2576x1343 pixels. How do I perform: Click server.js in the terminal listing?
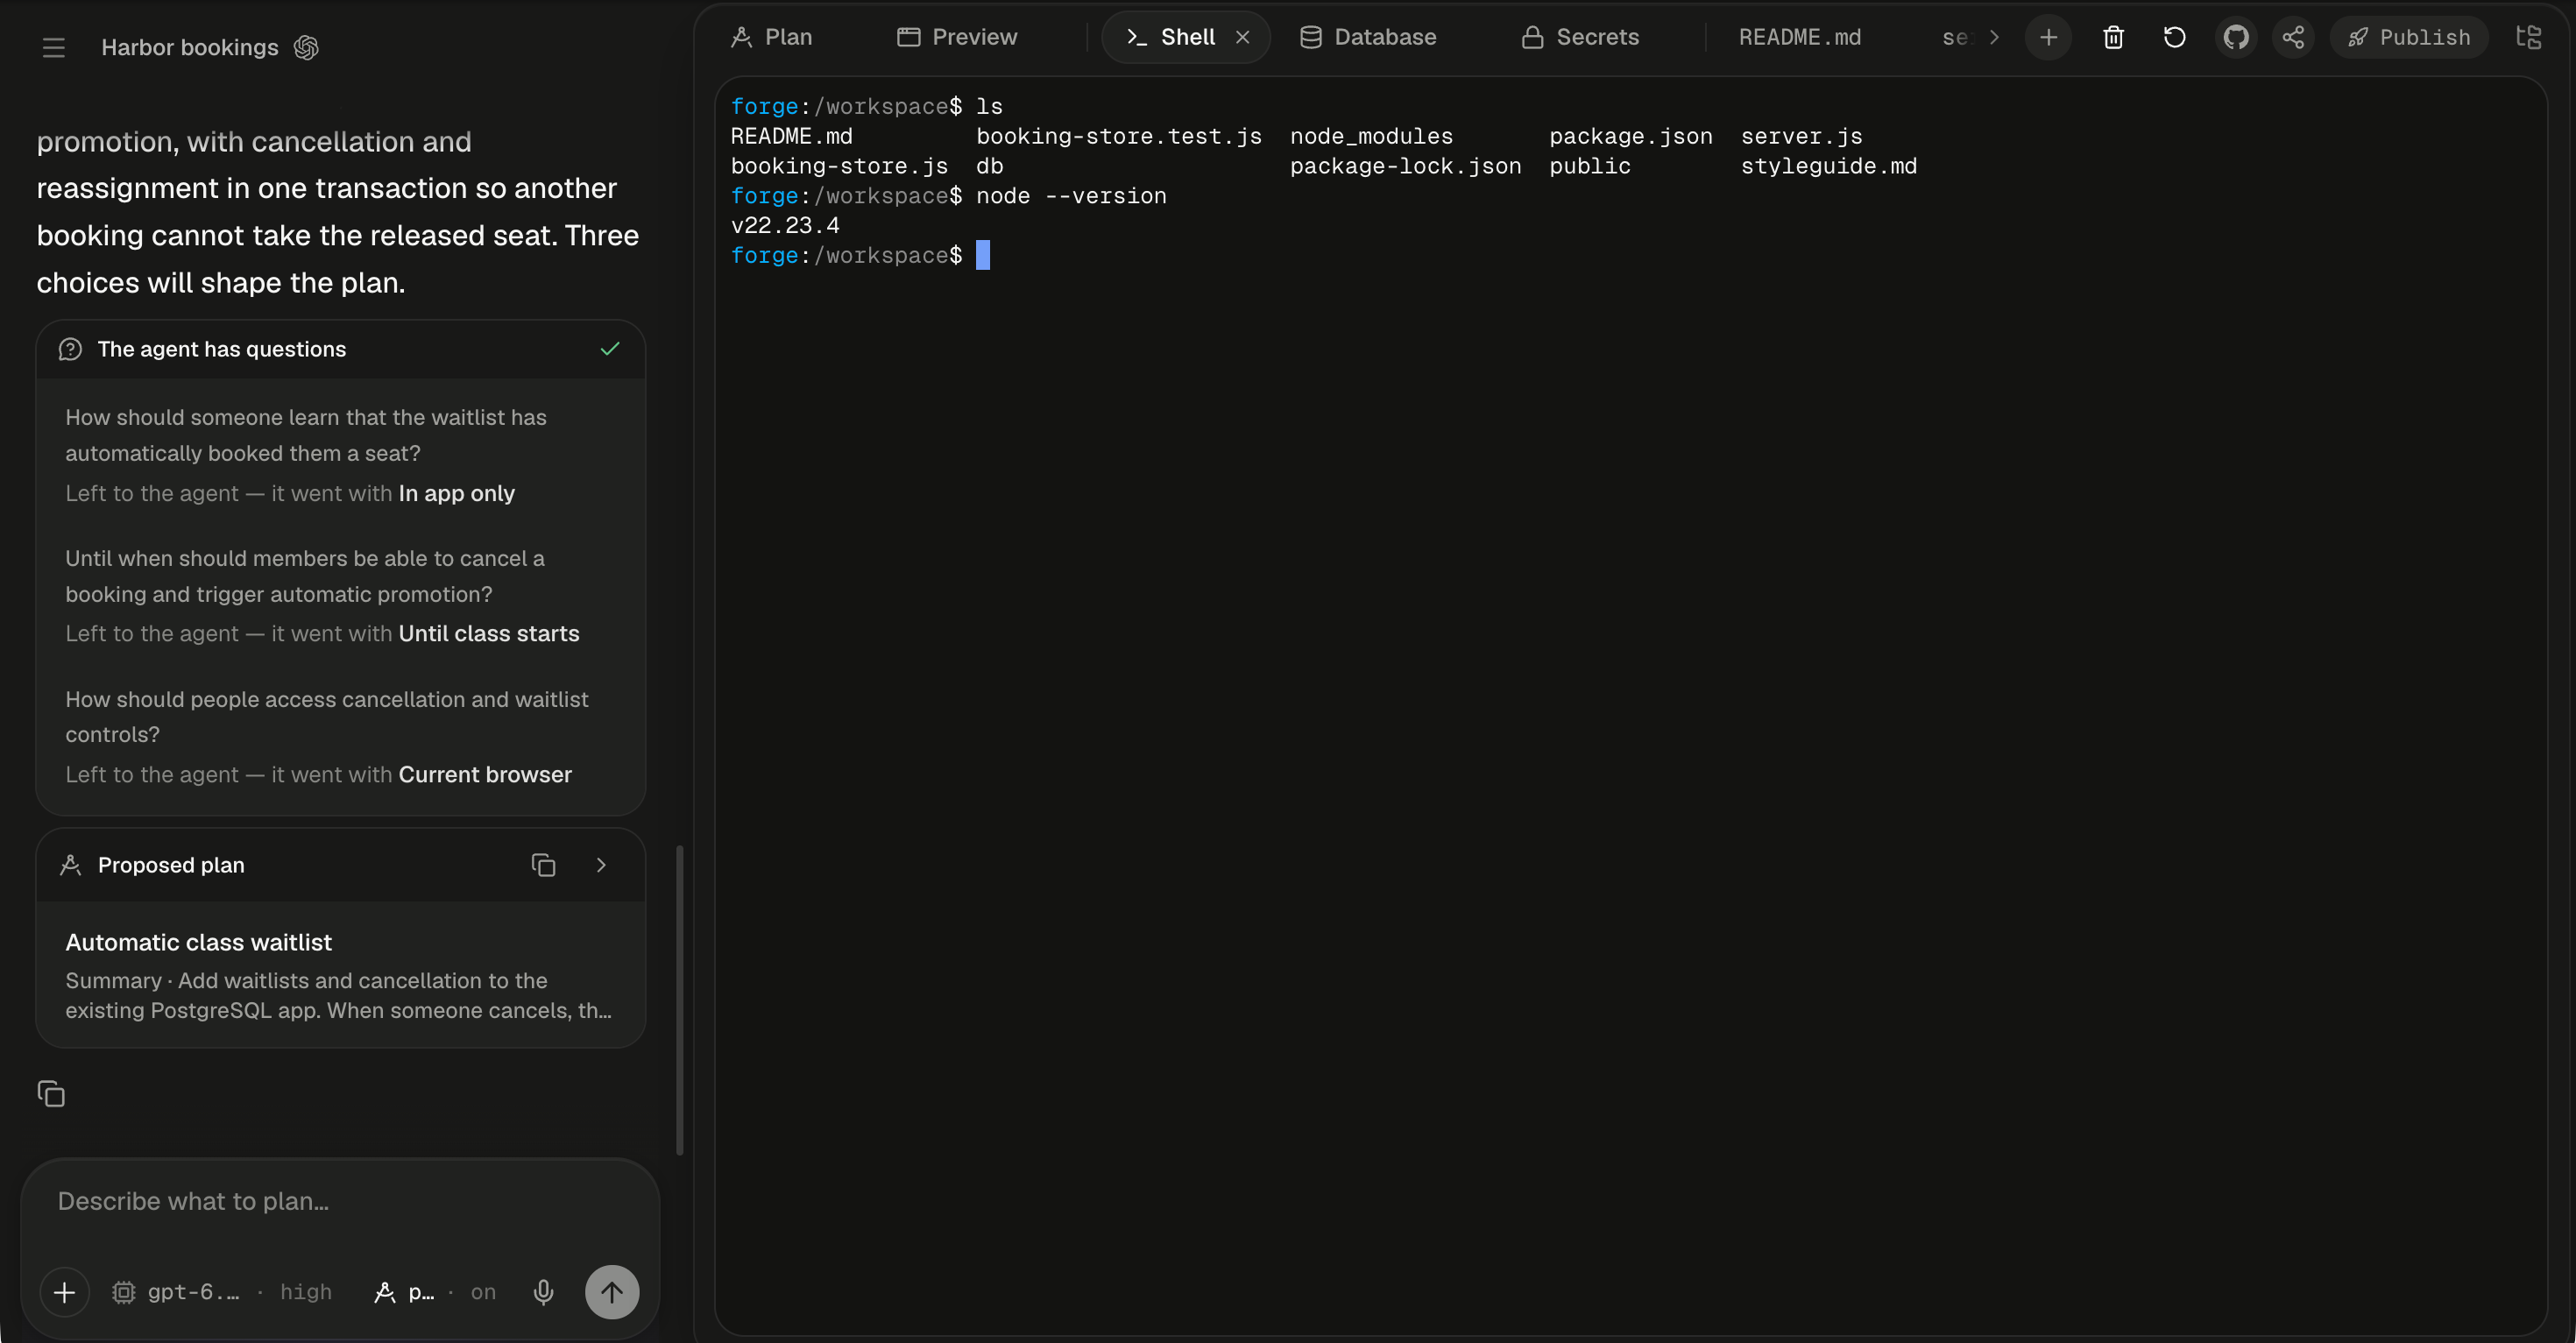(x=1801, y=136)
